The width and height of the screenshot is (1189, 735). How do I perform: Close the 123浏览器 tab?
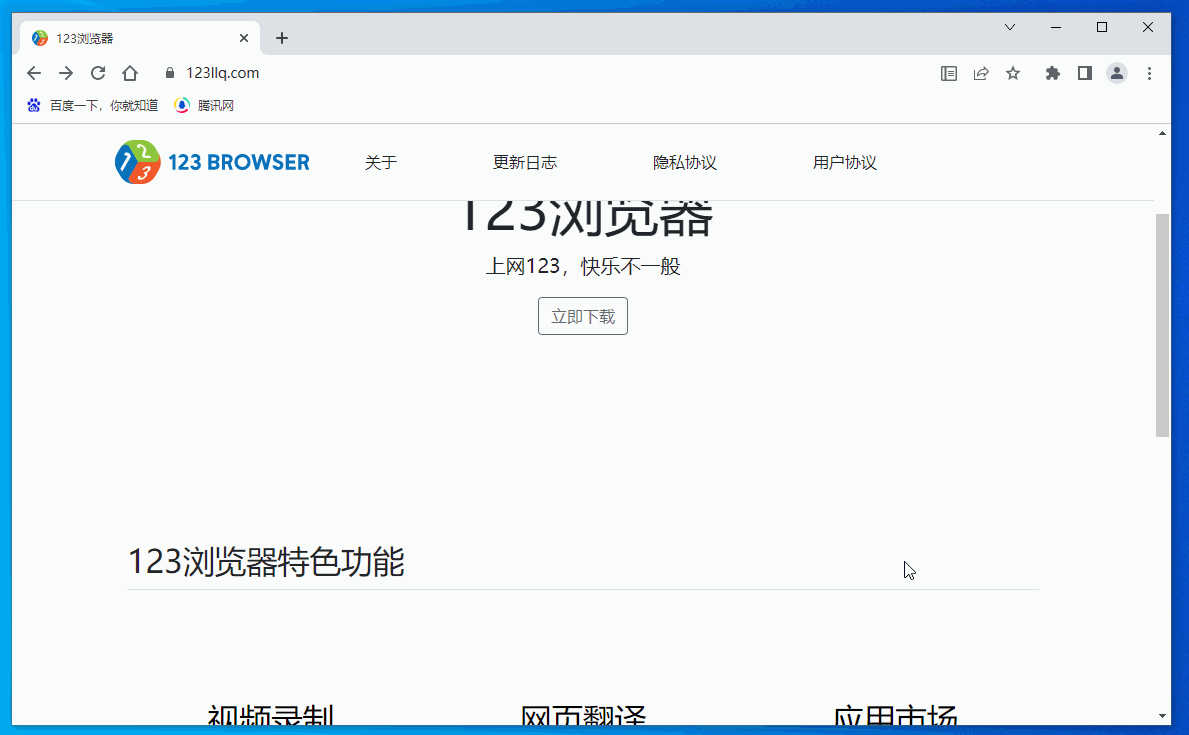coord(244,38)
